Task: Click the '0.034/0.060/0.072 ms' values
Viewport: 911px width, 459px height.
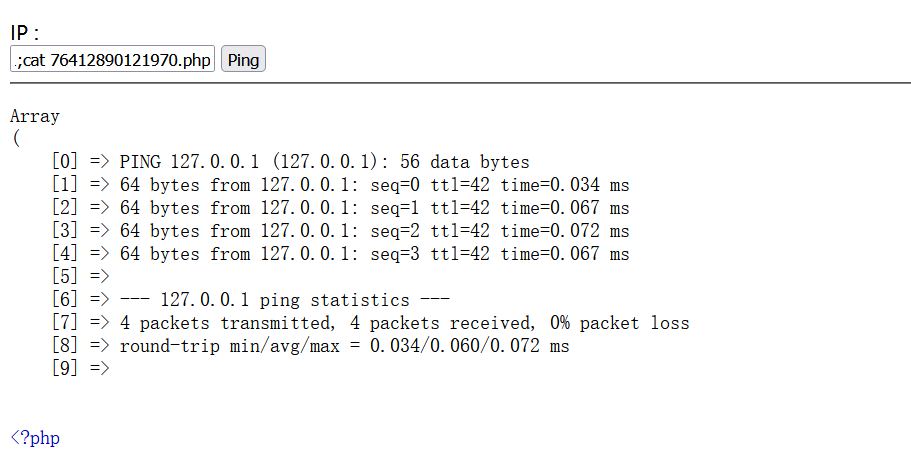Action: tap(469, 346)
